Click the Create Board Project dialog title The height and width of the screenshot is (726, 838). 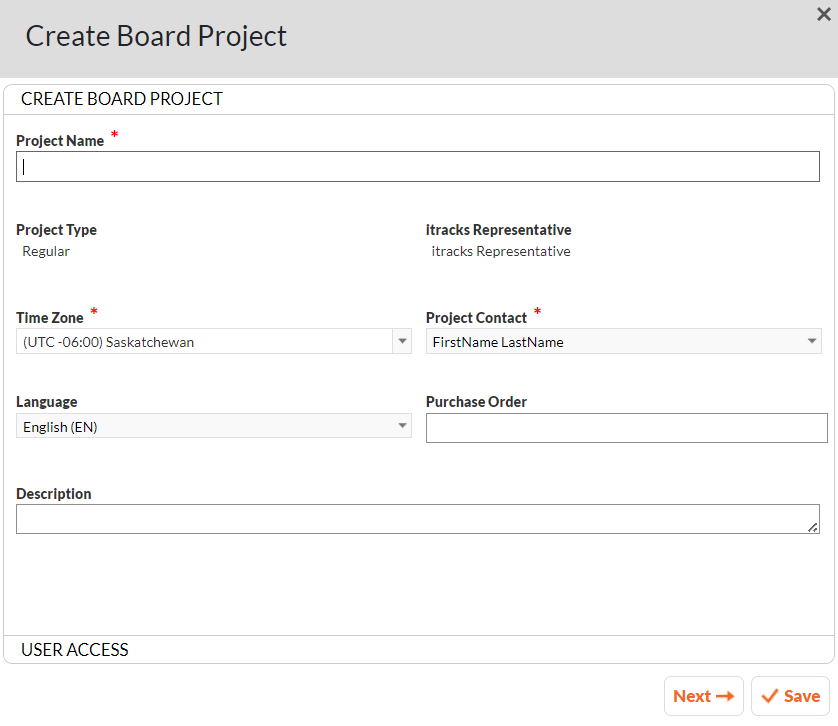pos(156,36)
